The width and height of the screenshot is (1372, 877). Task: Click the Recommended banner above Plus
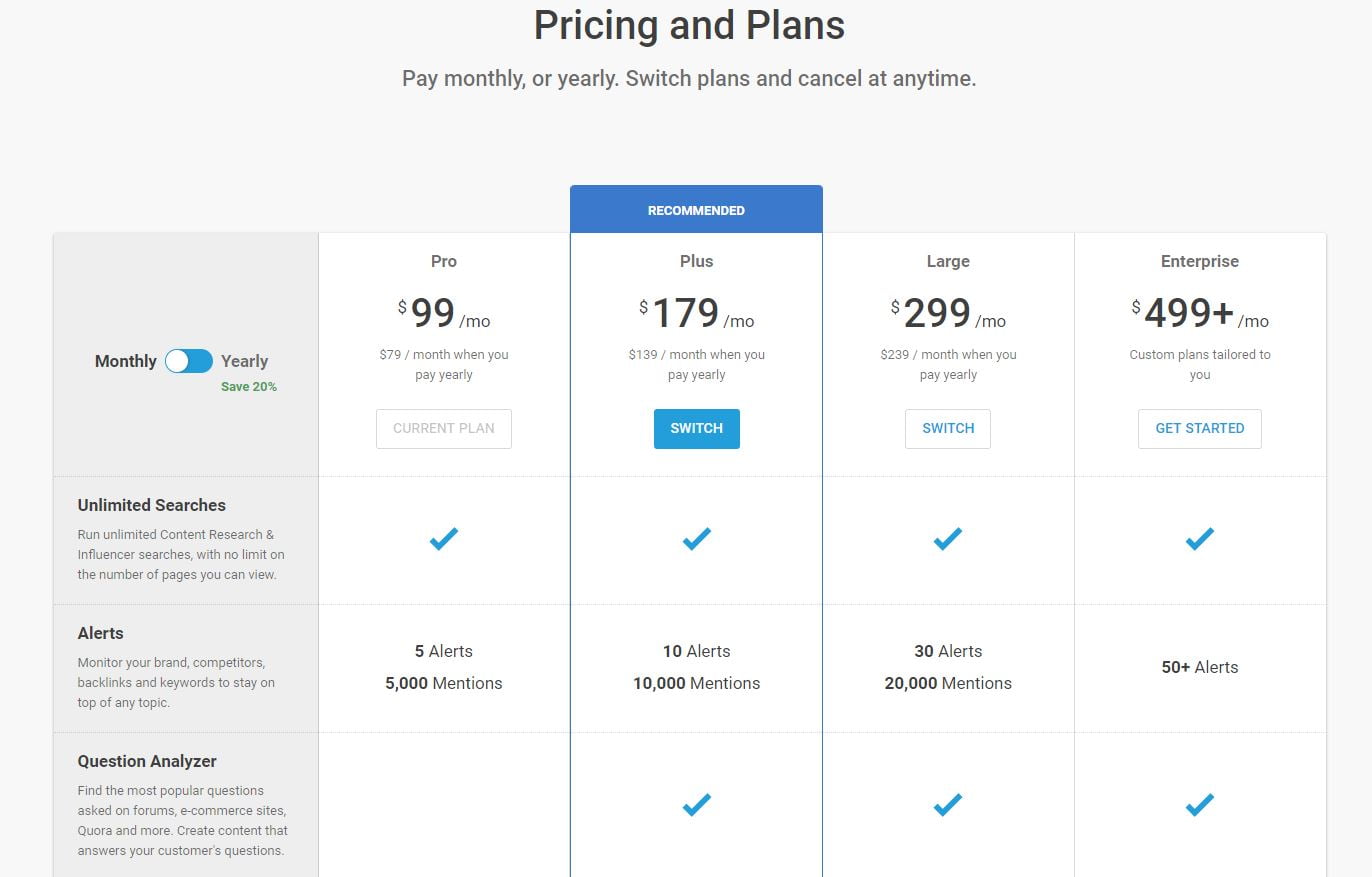pos(697,210)
